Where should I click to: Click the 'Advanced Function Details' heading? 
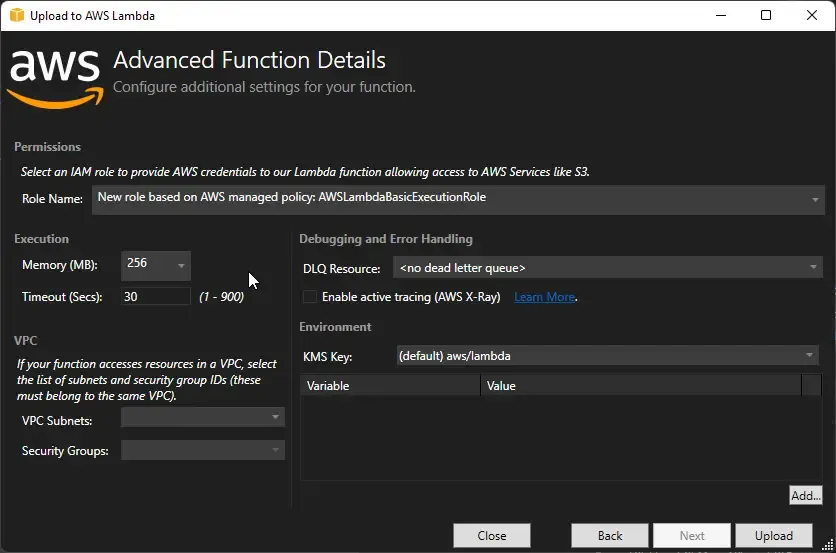(249, 60)
